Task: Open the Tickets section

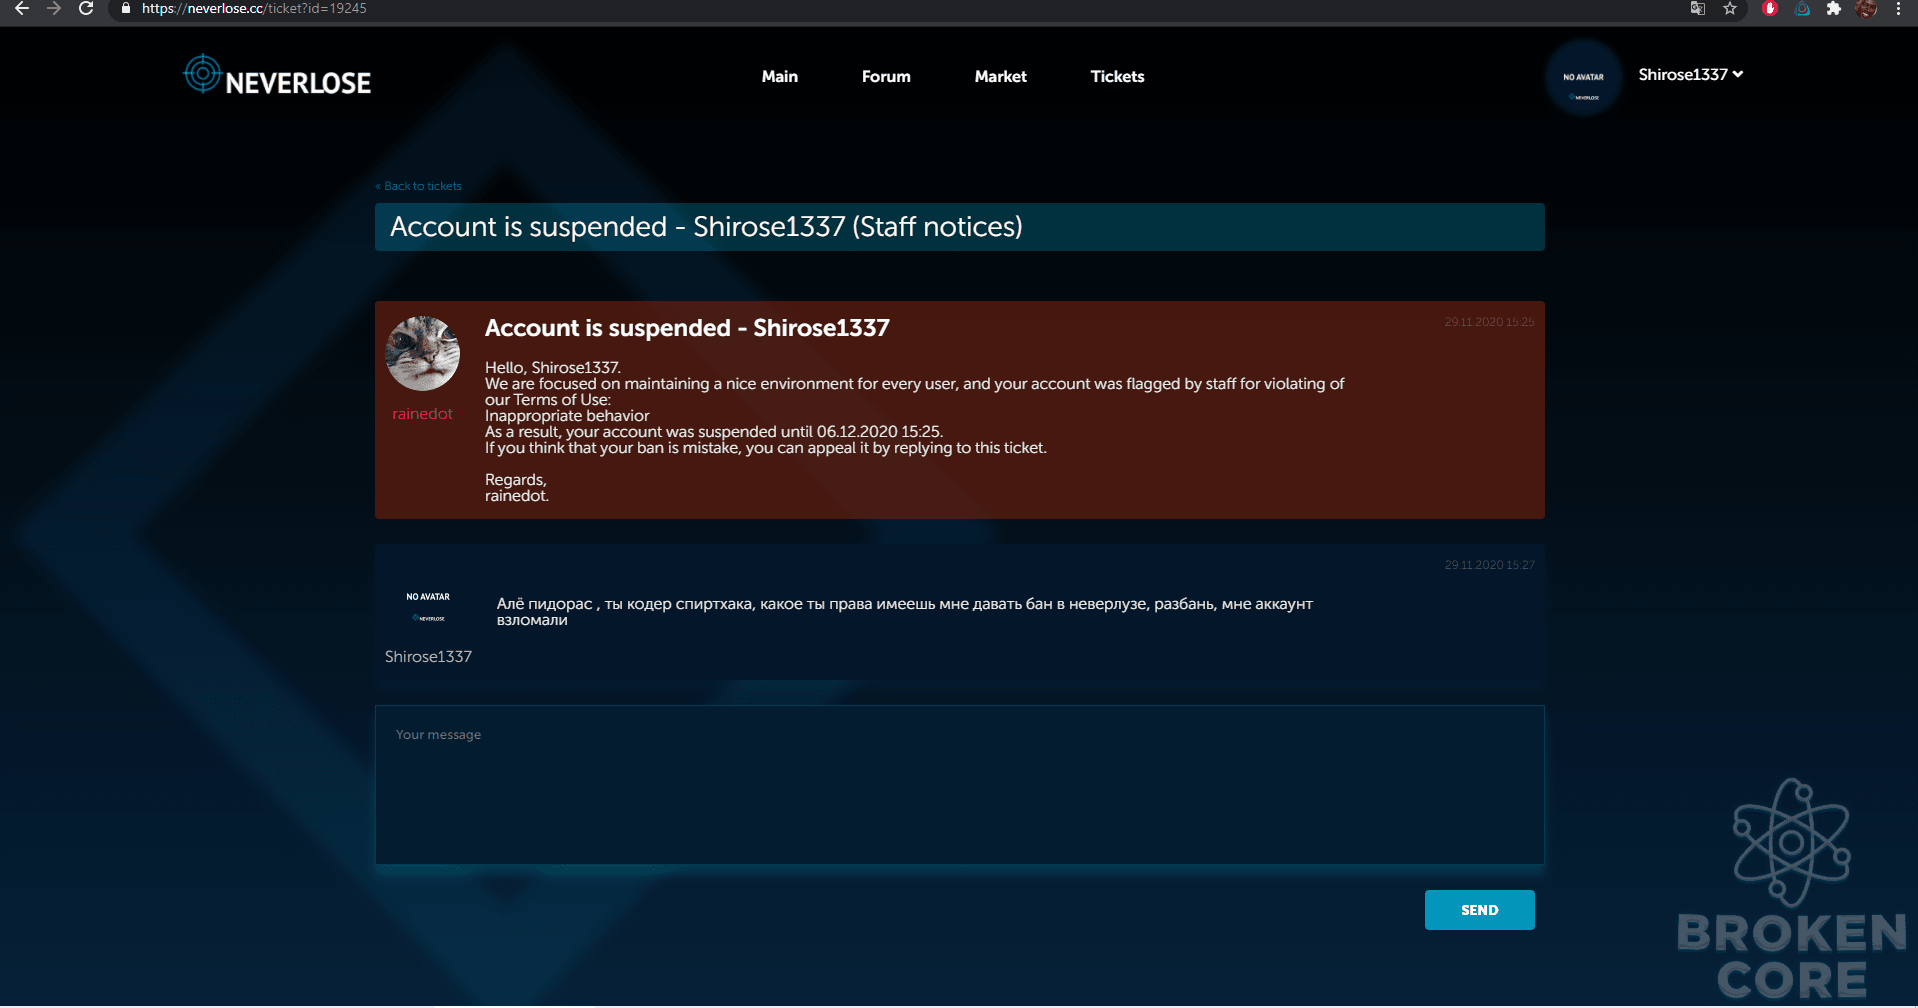Action: click(x=1117, y=76)
